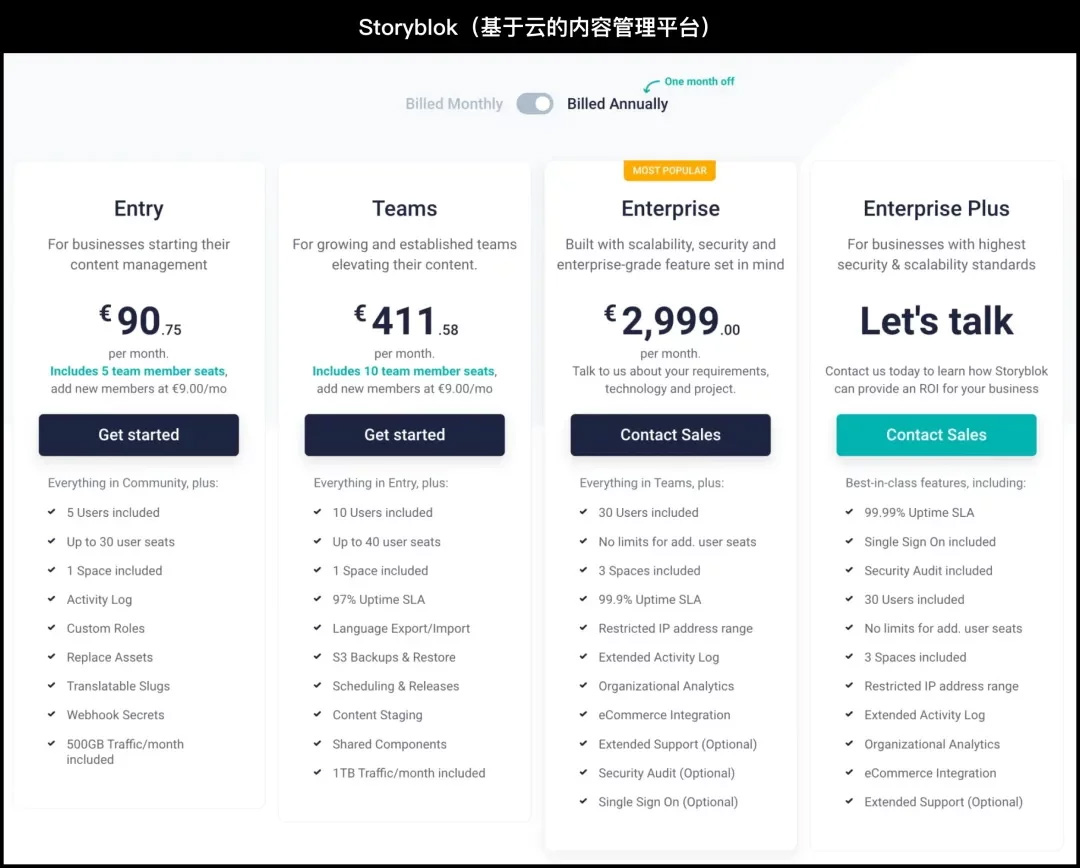Click the dark Contact Sales button under €2,999
This screenshot has width=1080, height=868.
(670, 435)
